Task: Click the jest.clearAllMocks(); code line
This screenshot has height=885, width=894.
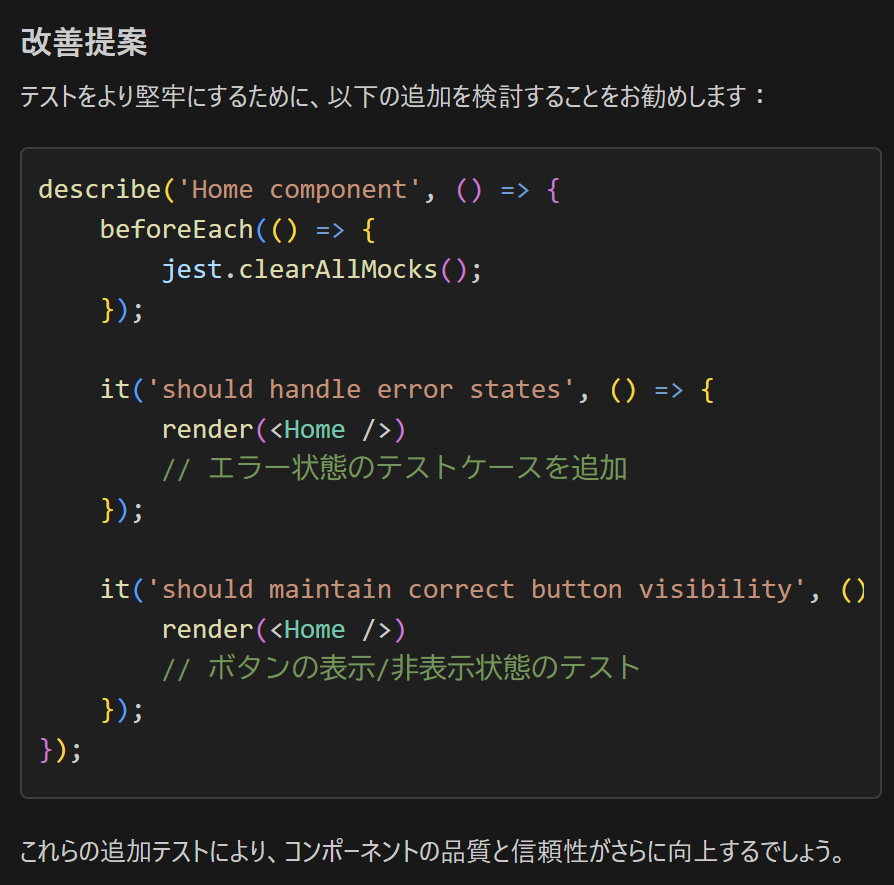Action: 322,270
